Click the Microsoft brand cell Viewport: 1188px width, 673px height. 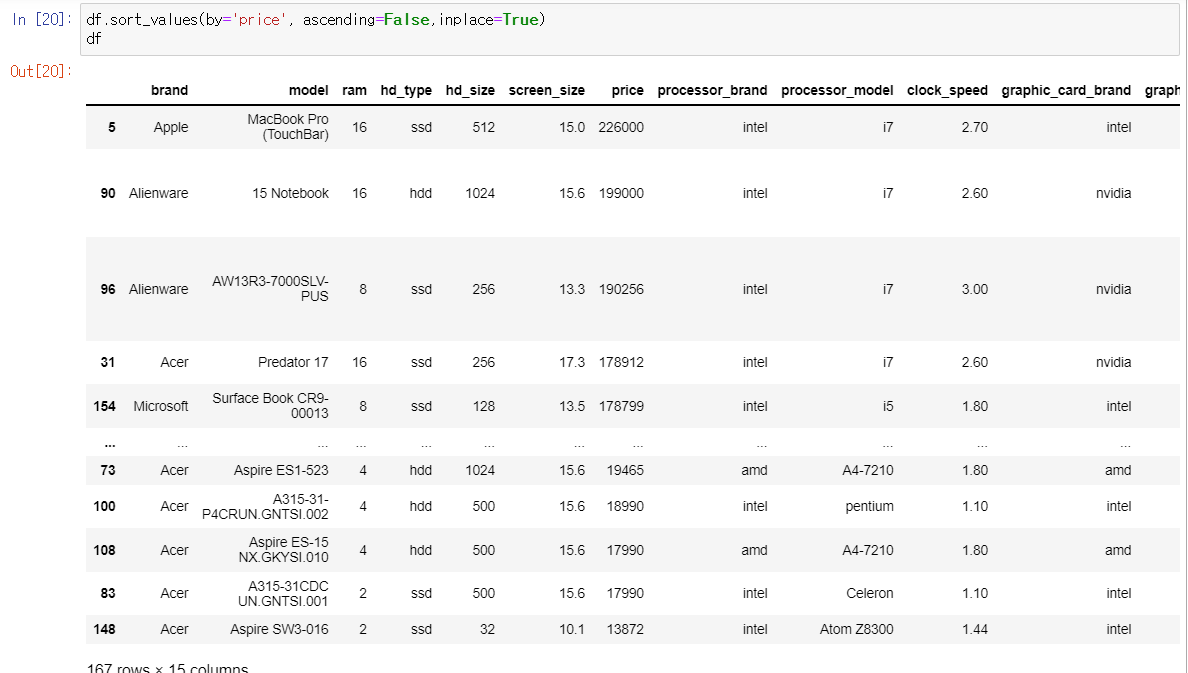(x=161, y=406)
